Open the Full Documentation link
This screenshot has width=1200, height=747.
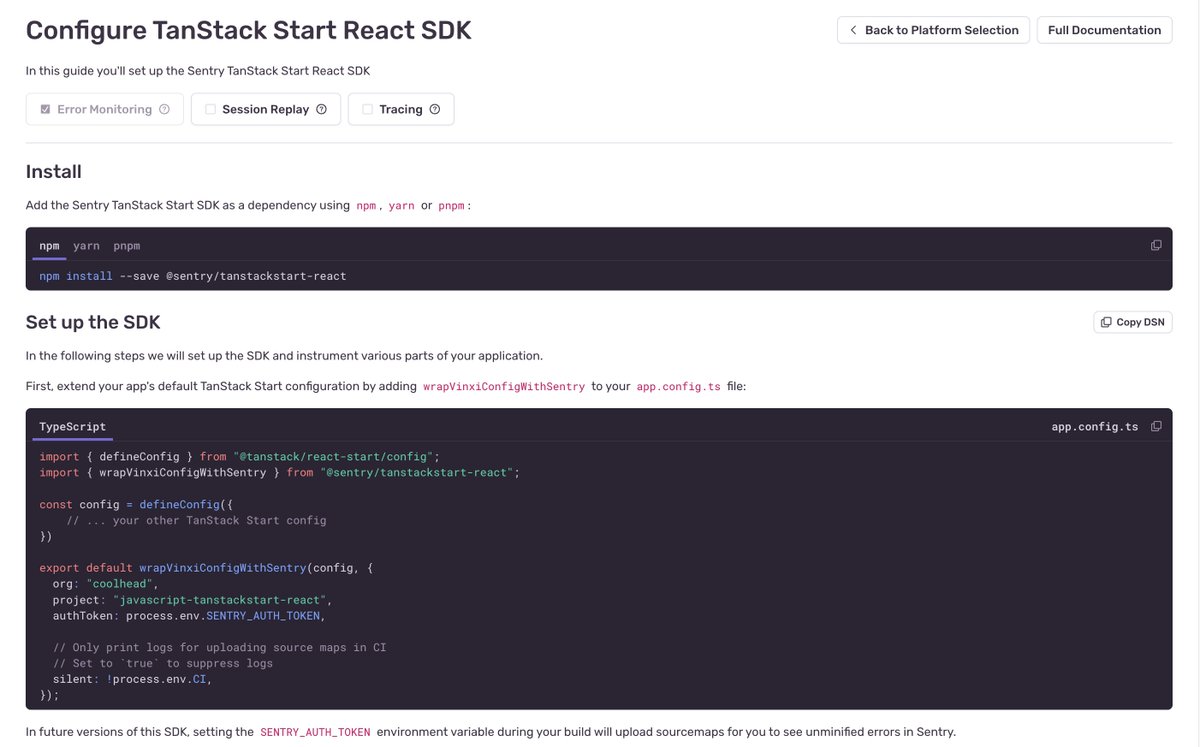pyautogui.click(x=1104, y=30)
